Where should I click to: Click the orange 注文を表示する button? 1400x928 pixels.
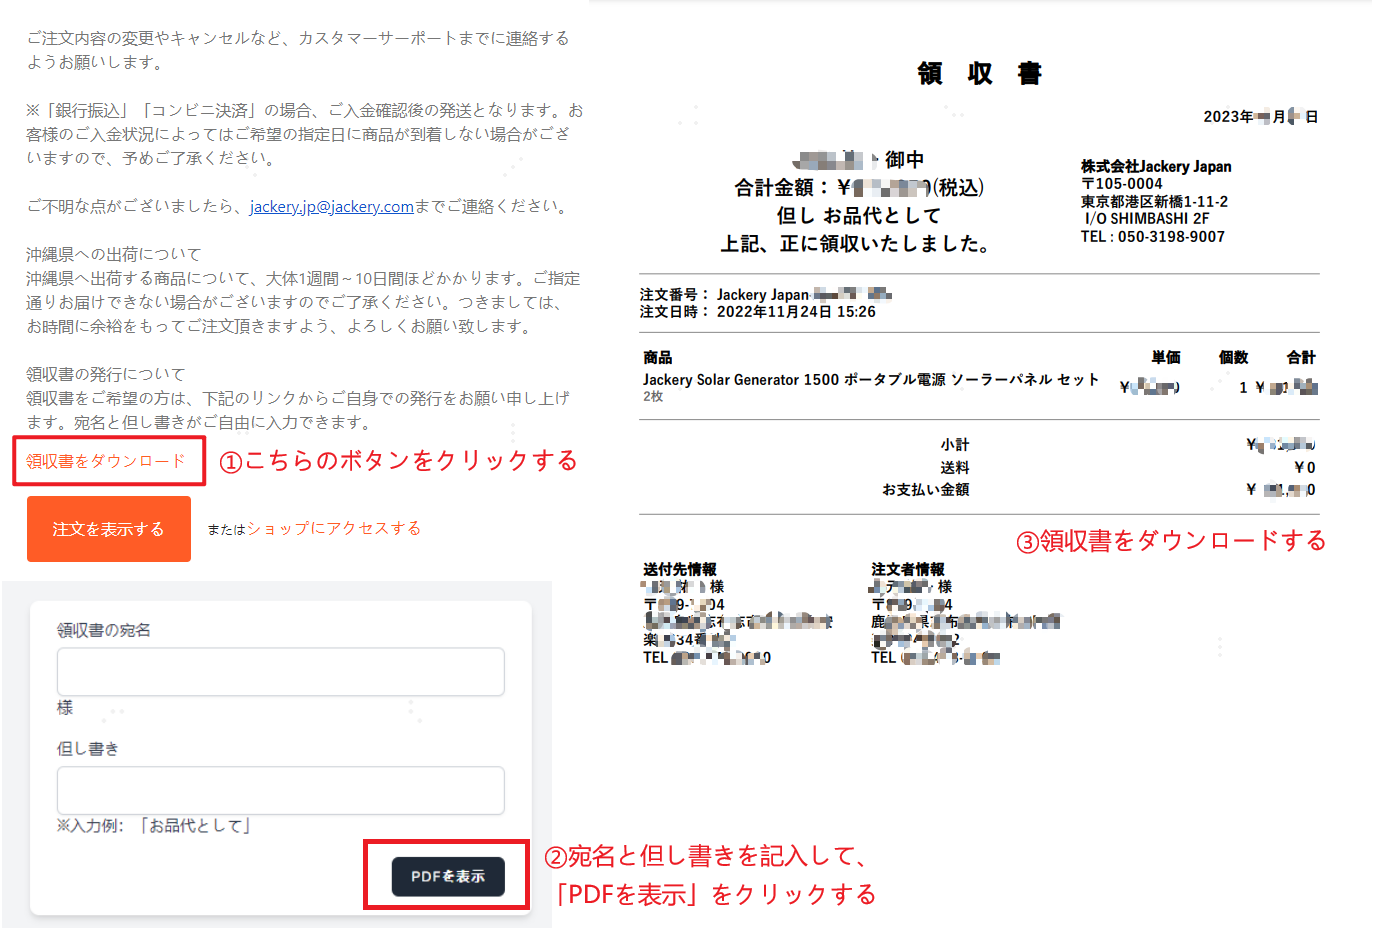109,529
